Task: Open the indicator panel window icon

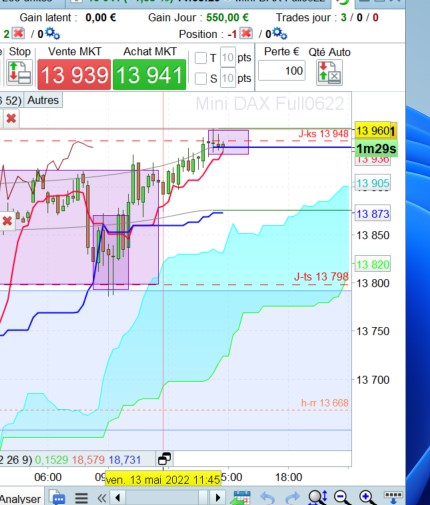Action: (164, 459)
